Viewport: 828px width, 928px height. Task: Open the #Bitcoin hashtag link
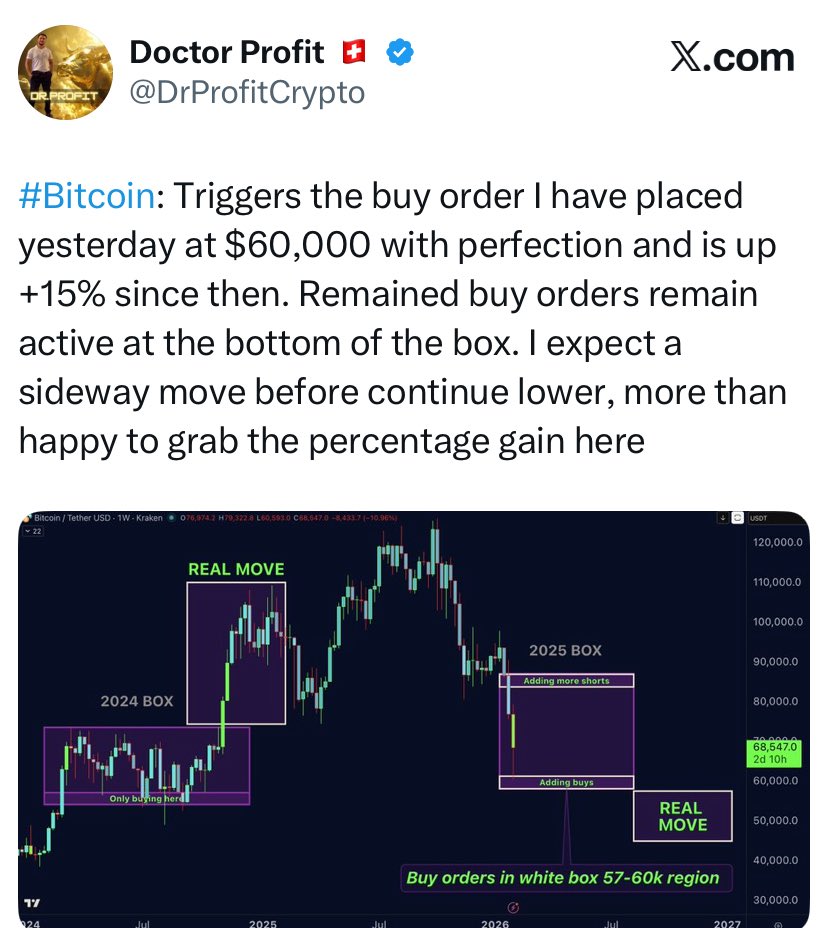[87, 196]
